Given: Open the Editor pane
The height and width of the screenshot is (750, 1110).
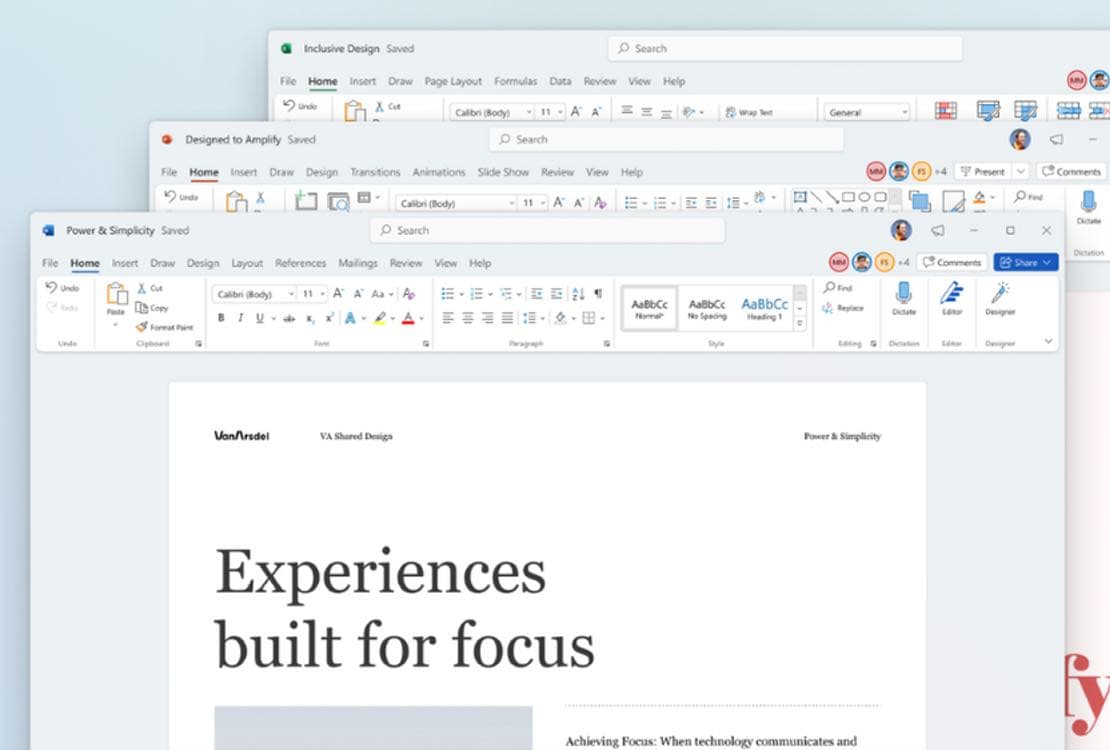Looking at the screenshot, I should click(x=951, y=298).
